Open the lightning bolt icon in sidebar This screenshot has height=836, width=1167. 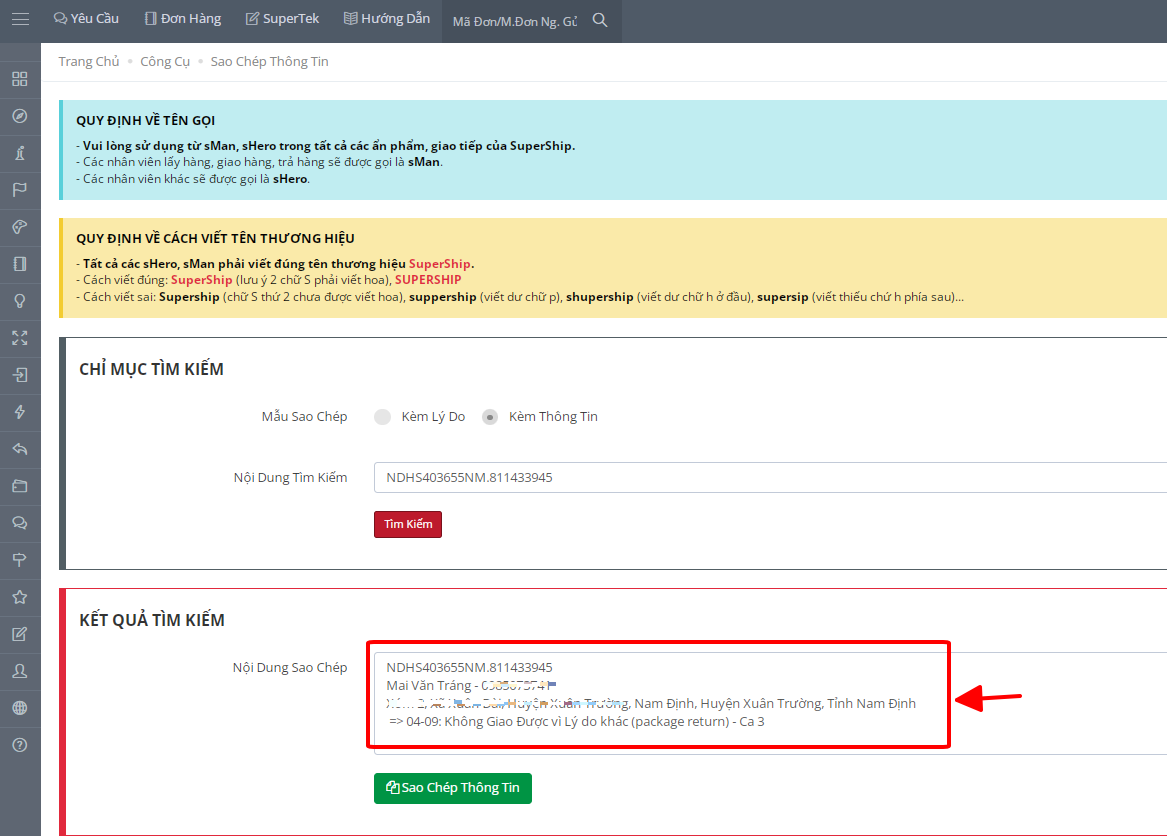point(20,412)
